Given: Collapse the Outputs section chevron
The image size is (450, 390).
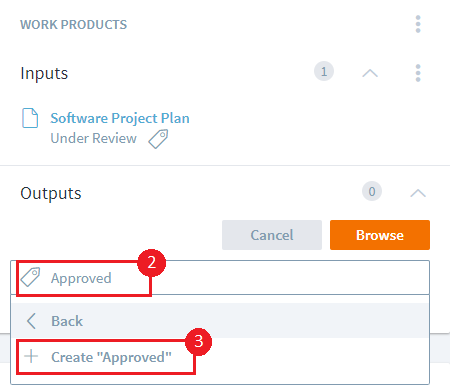Looking at the screenshot, I should coord(418,193).
